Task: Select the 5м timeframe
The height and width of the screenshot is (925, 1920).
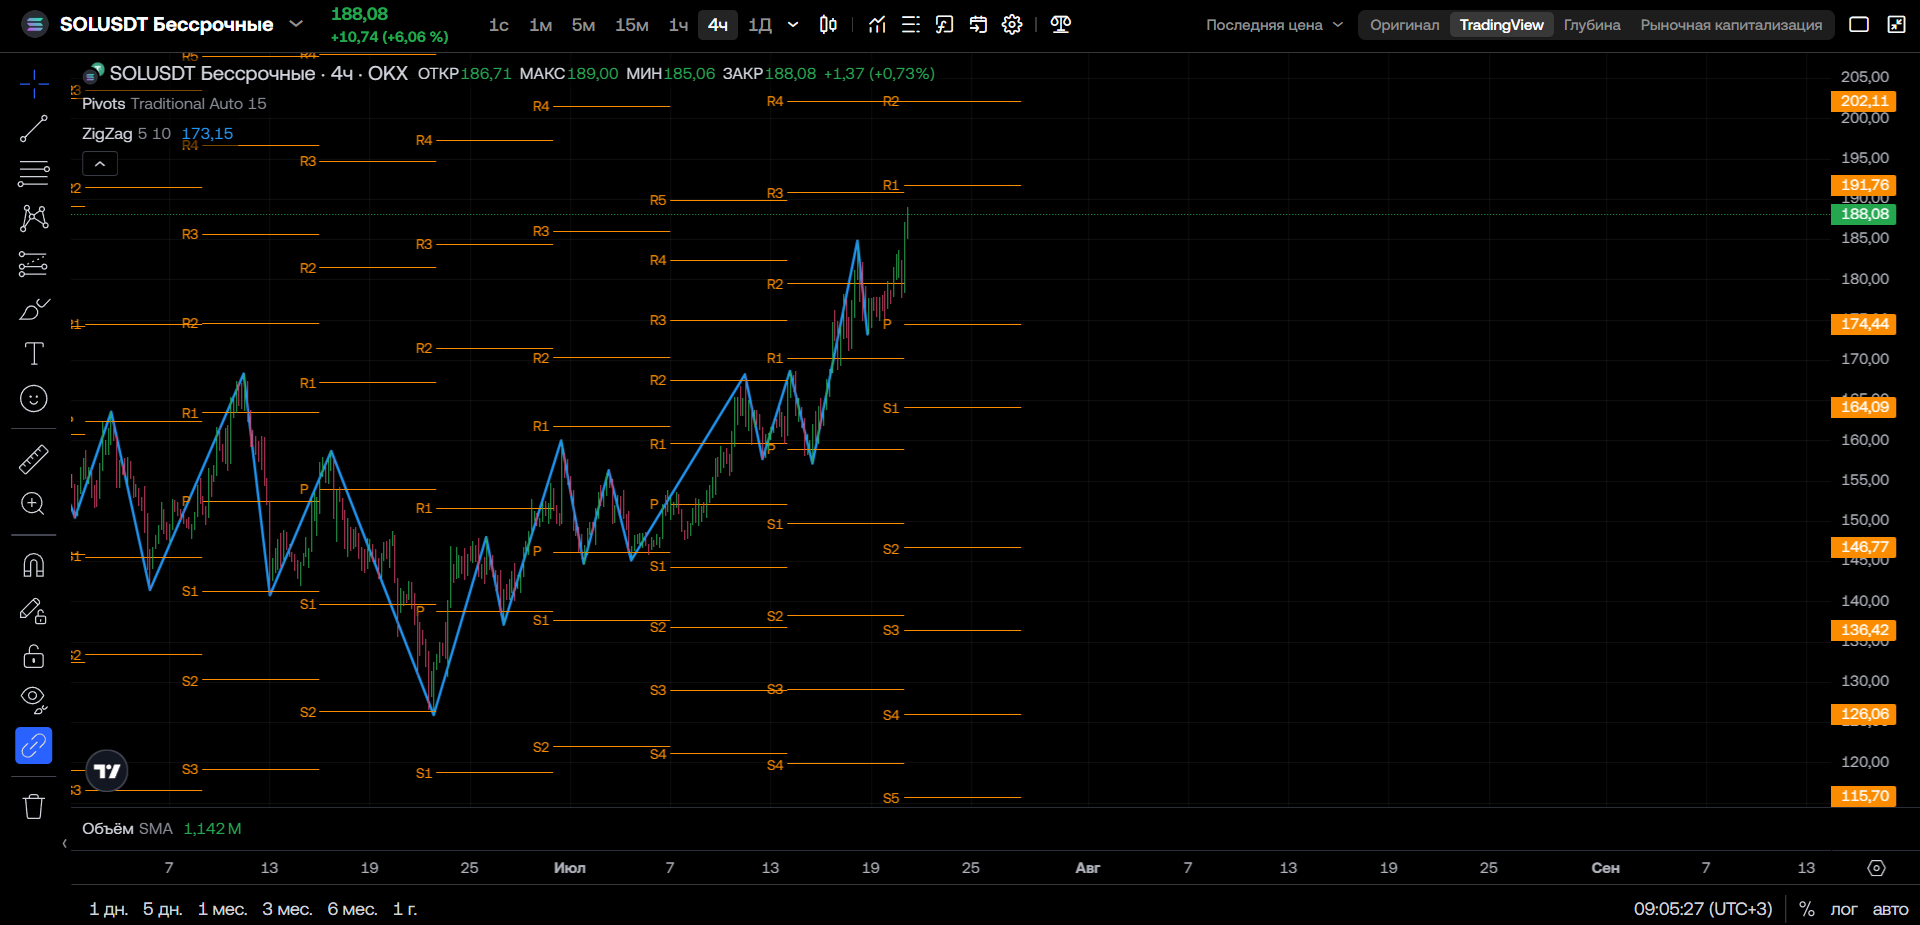Action: (583, 24)
